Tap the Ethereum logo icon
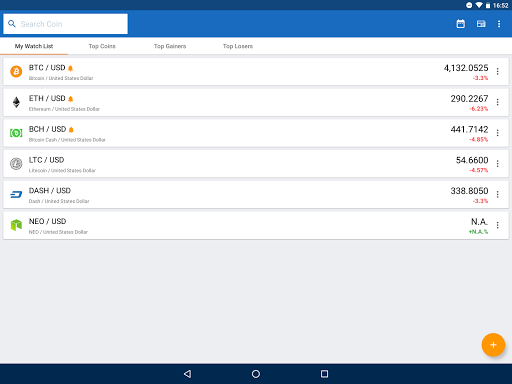This screenshot has height=384, width=512. (x=16, y=102)
